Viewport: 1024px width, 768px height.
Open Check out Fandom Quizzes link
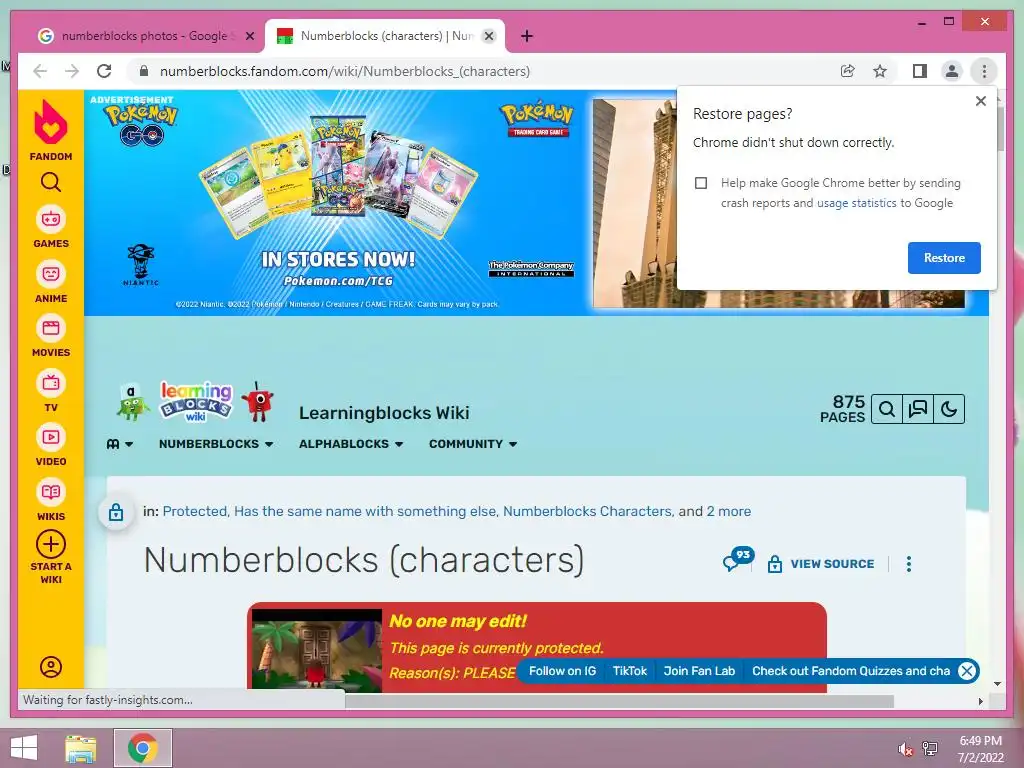point(850,671)
